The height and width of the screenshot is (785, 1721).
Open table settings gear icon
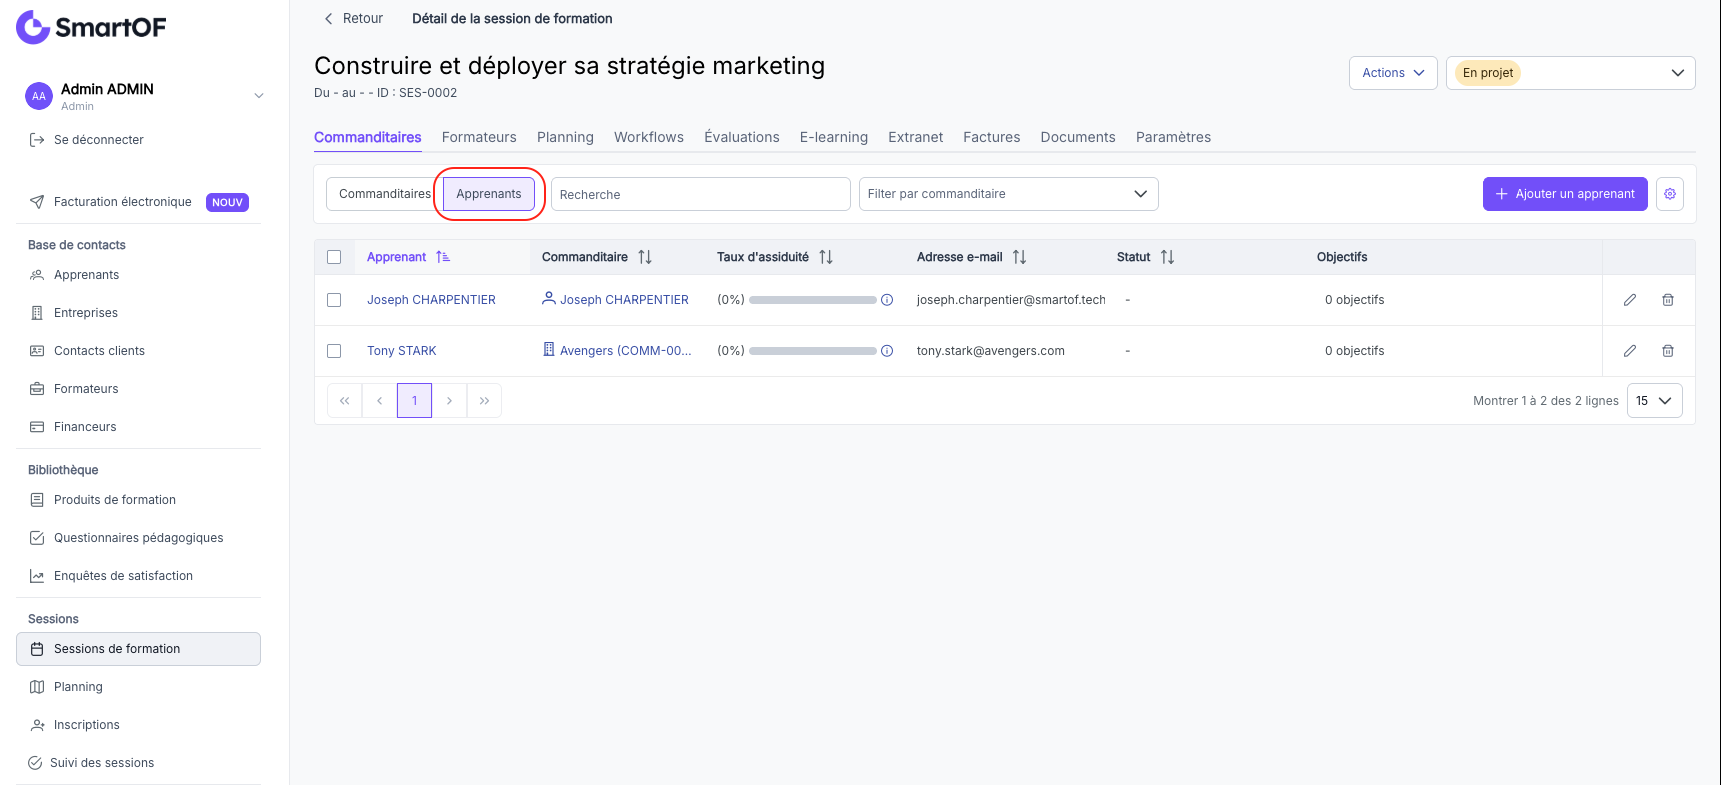pos(1669,194)
